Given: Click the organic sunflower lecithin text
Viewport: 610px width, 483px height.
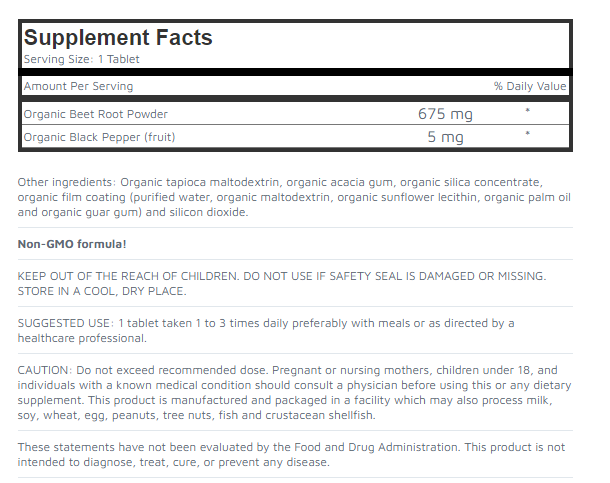Looking at the screenshot, I should [407, 197].
